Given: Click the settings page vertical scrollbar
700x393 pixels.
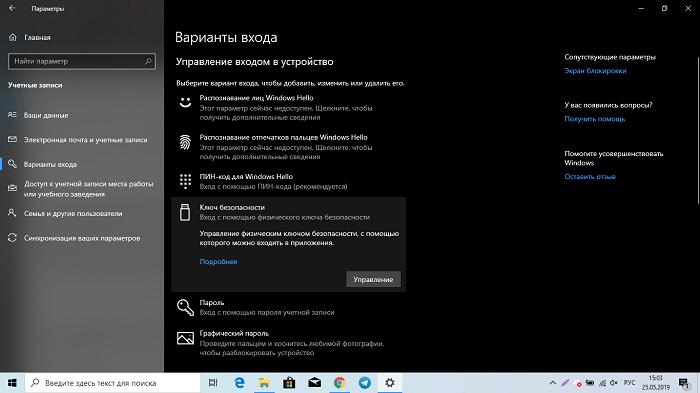Looking at the screenshot, I should (698, 130).
